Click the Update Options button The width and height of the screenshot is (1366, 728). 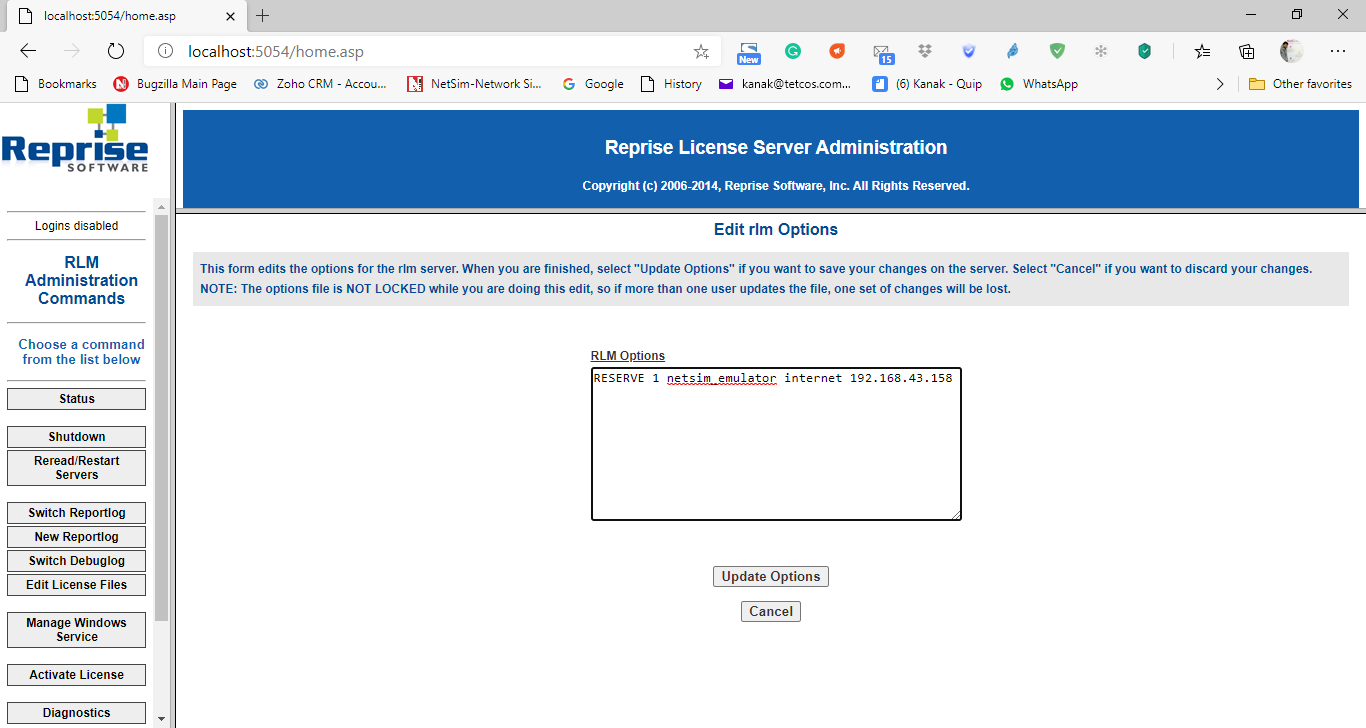pos(771,577)
